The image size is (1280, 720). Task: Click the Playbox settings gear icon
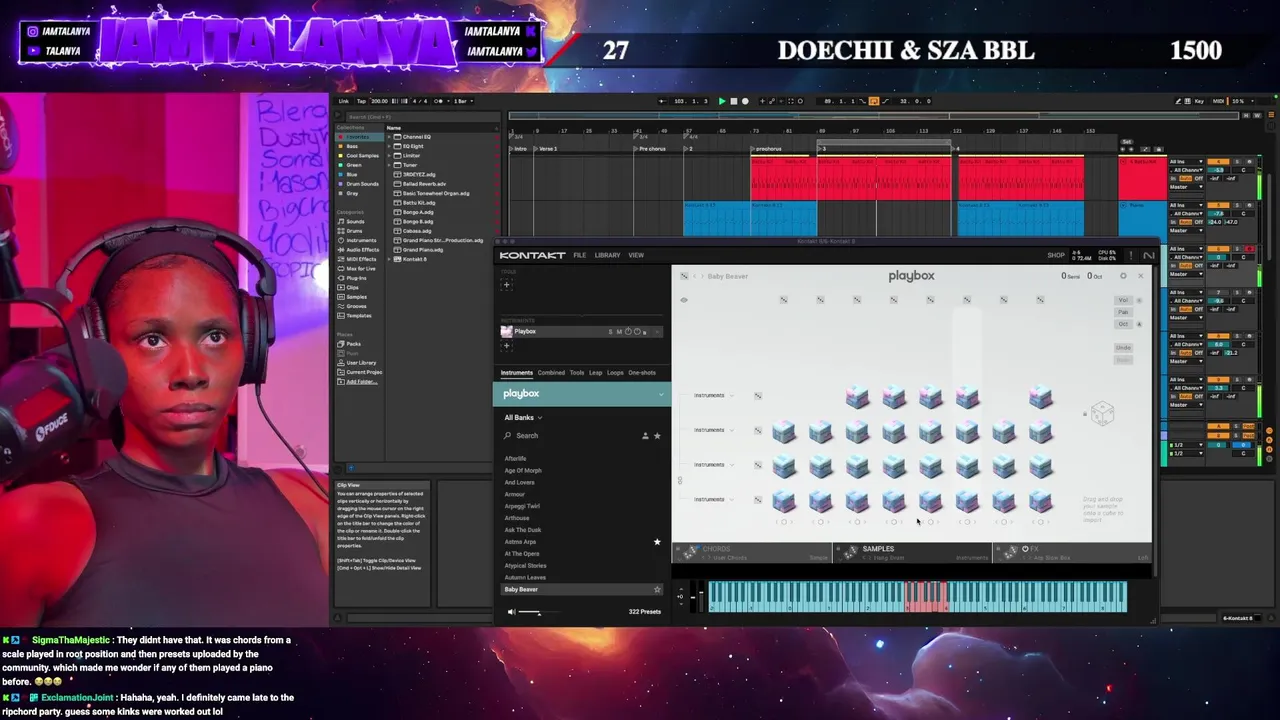coord(1123,276)
